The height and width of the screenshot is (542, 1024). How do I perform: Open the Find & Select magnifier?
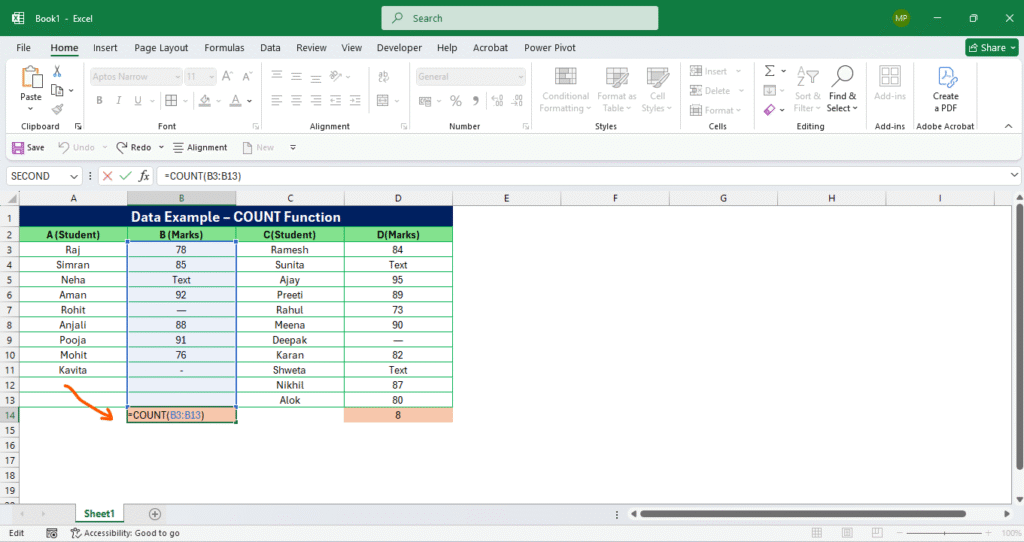(843, 77)
